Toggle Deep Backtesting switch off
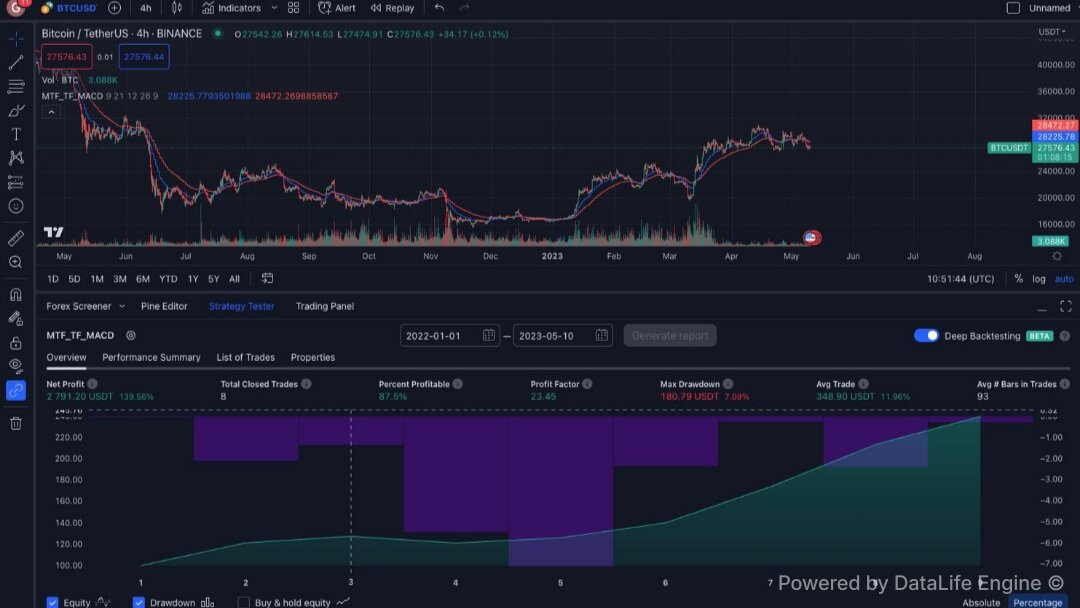Screen dimensions: 1080x608 click(x=926, y=335)
